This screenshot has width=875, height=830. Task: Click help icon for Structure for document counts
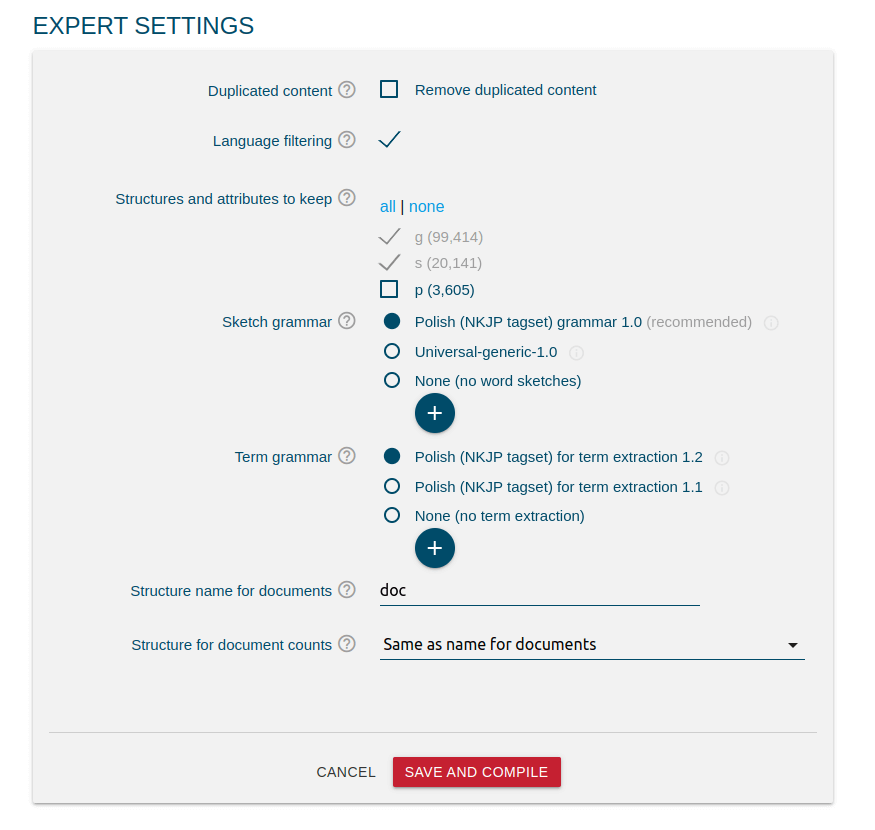click(347, 644)
